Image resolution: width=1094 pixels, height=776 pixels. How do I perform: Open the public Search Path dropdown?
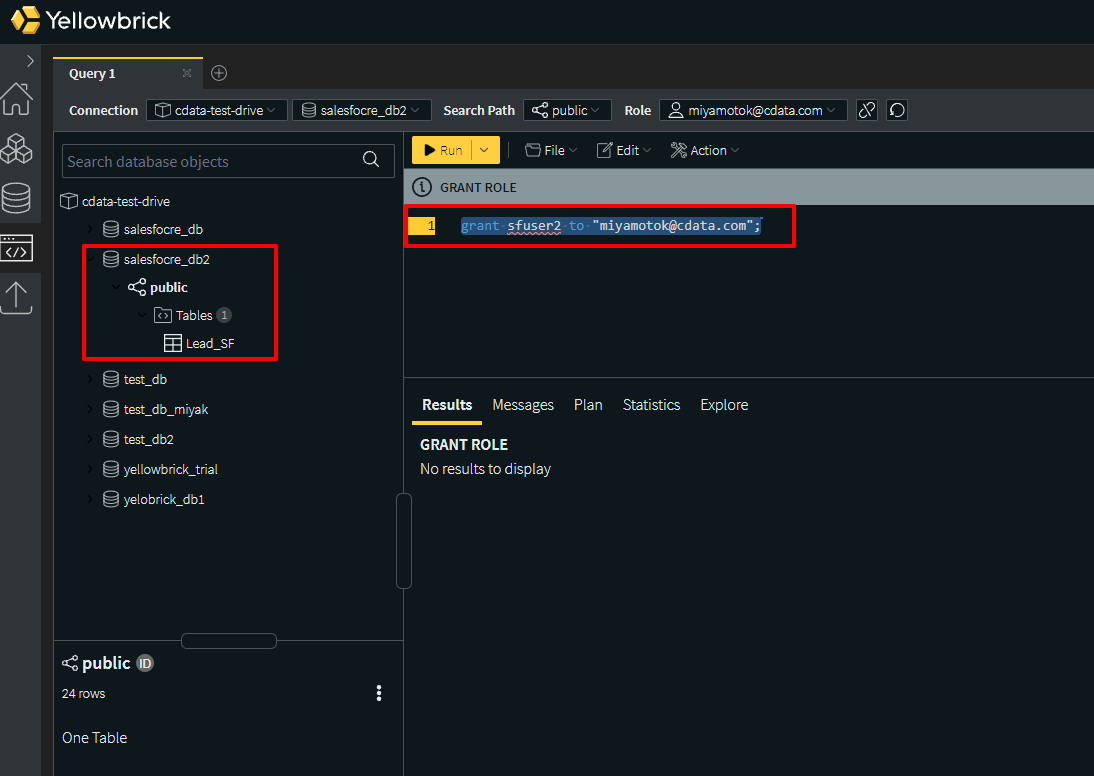click(x=567, y=110)
